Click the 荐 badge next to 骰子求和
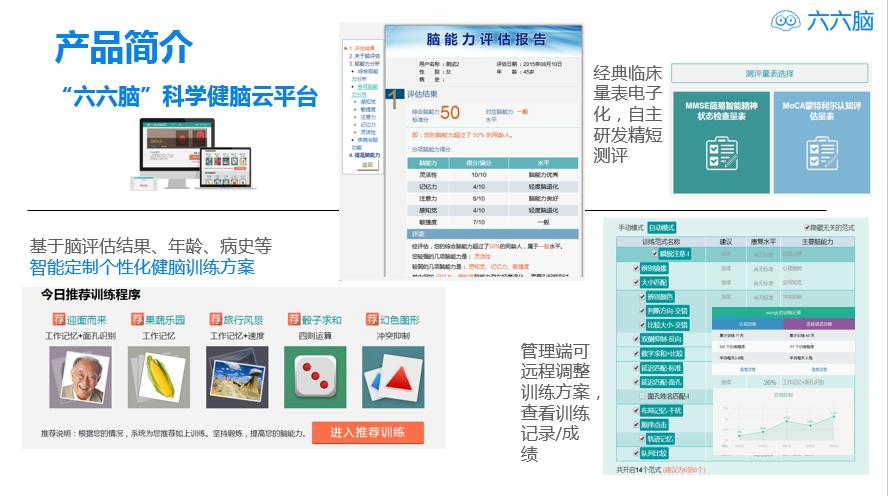The image size is (888, 496). pyautogui.click(x=293, y=319)
